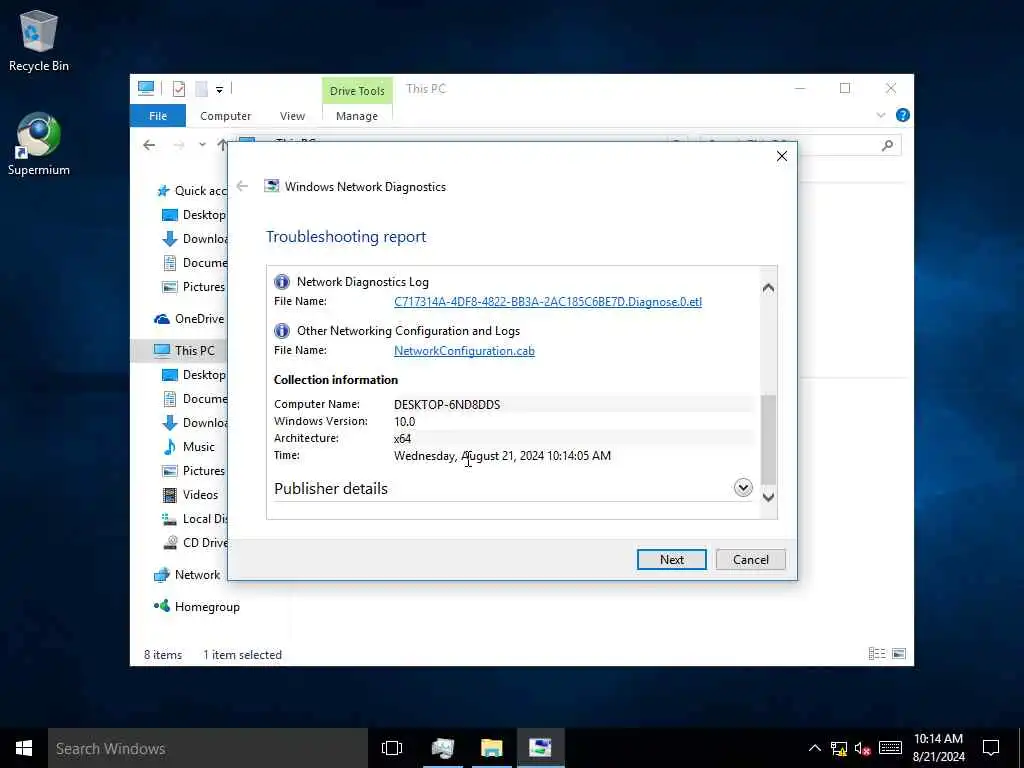Open Explorer recent locations dropdown
This screenshot has height=768, width=1024.
202,145
